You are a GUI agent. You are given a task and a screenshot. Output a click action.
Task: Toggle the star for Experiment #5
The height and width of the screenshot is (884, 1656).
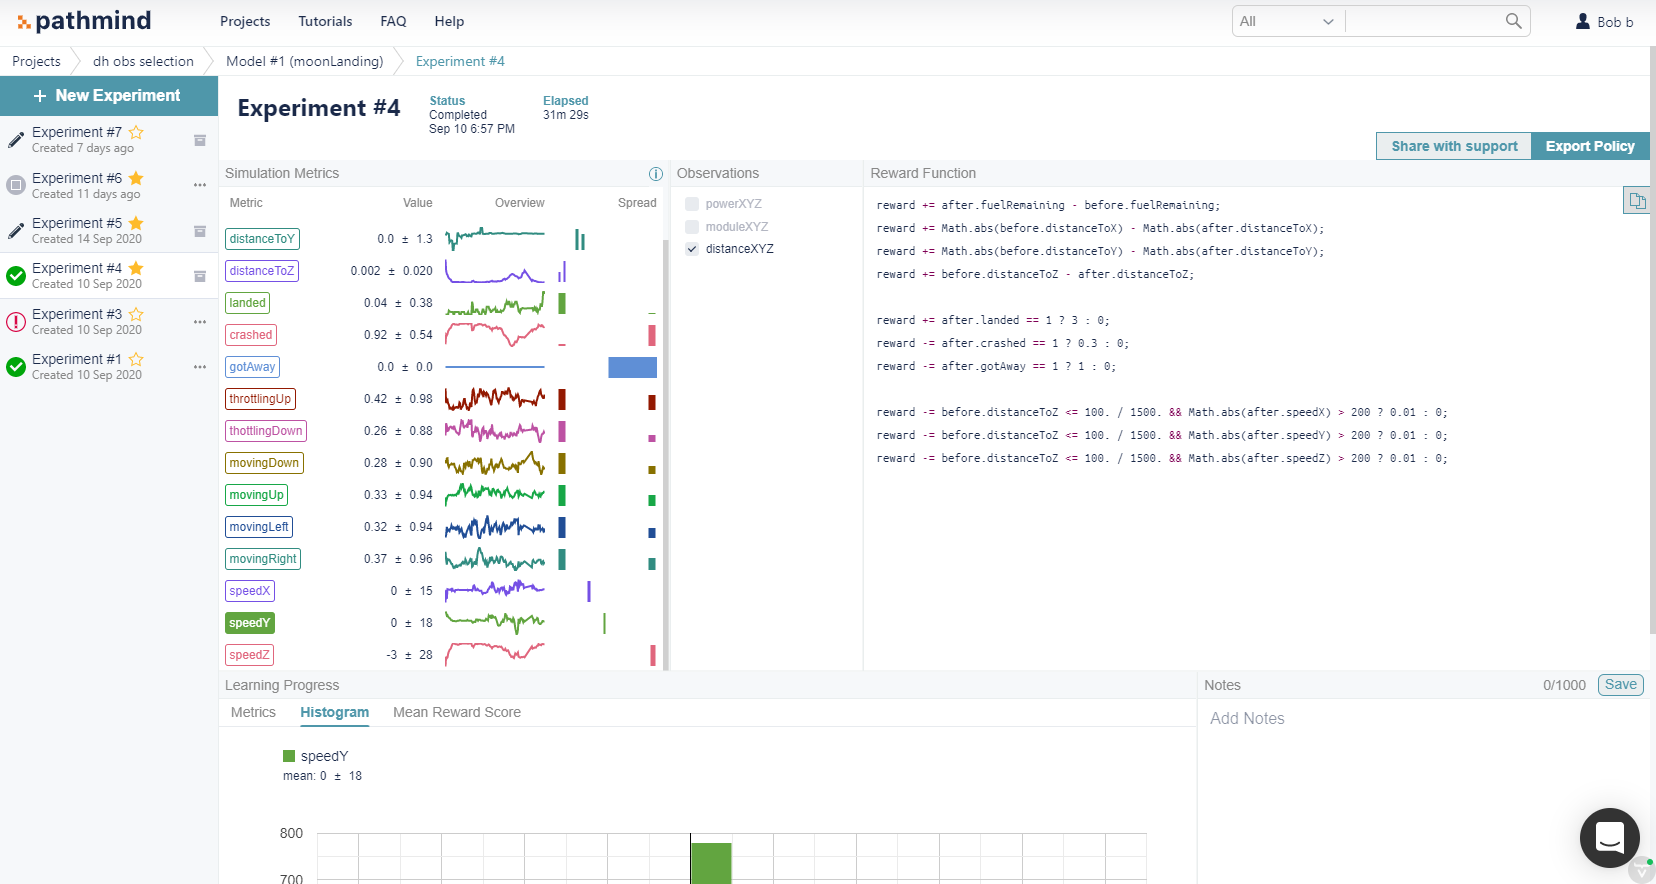[136, 223]
